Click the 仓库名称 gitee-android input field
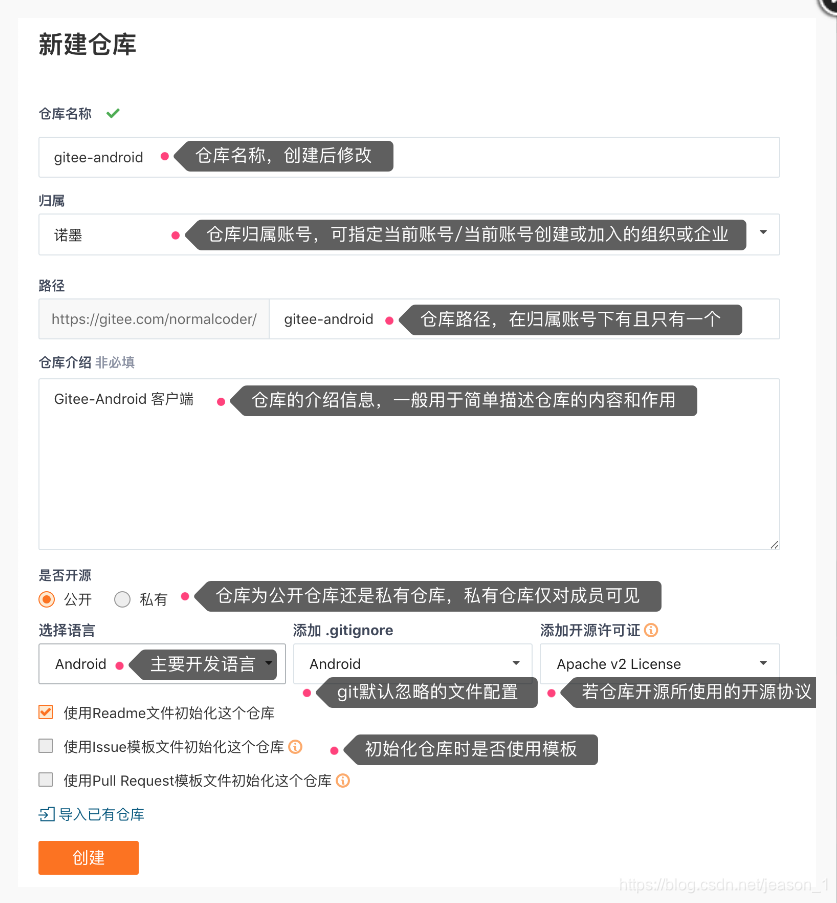 point(409,157)
